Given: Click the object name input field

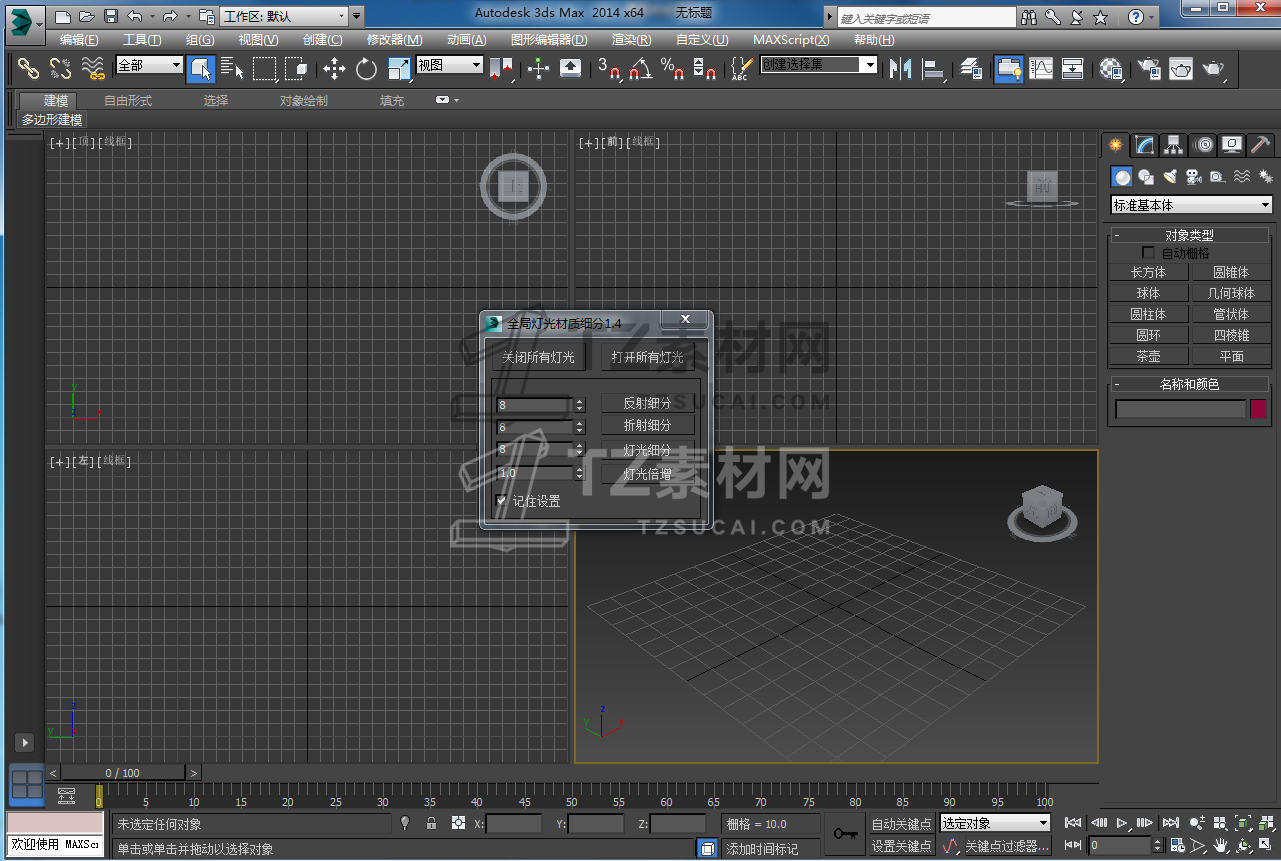Looking at the screenshot, I should [x=1181, y=409].
